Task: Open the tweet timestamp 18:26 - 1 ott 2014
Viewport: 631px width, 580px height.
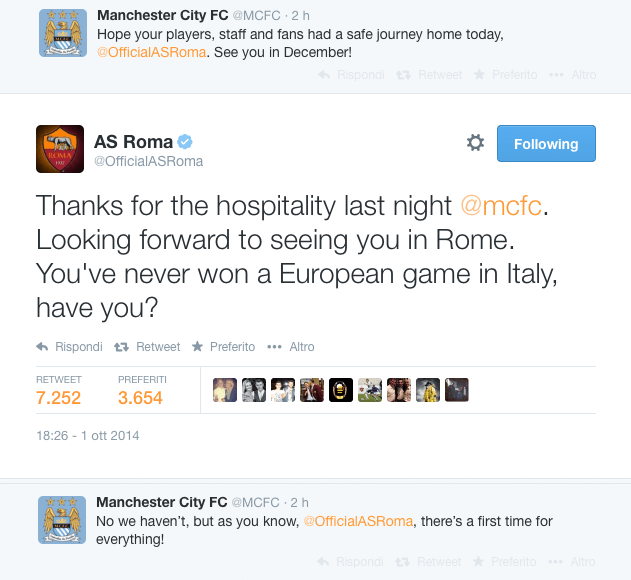Action: 88,436
